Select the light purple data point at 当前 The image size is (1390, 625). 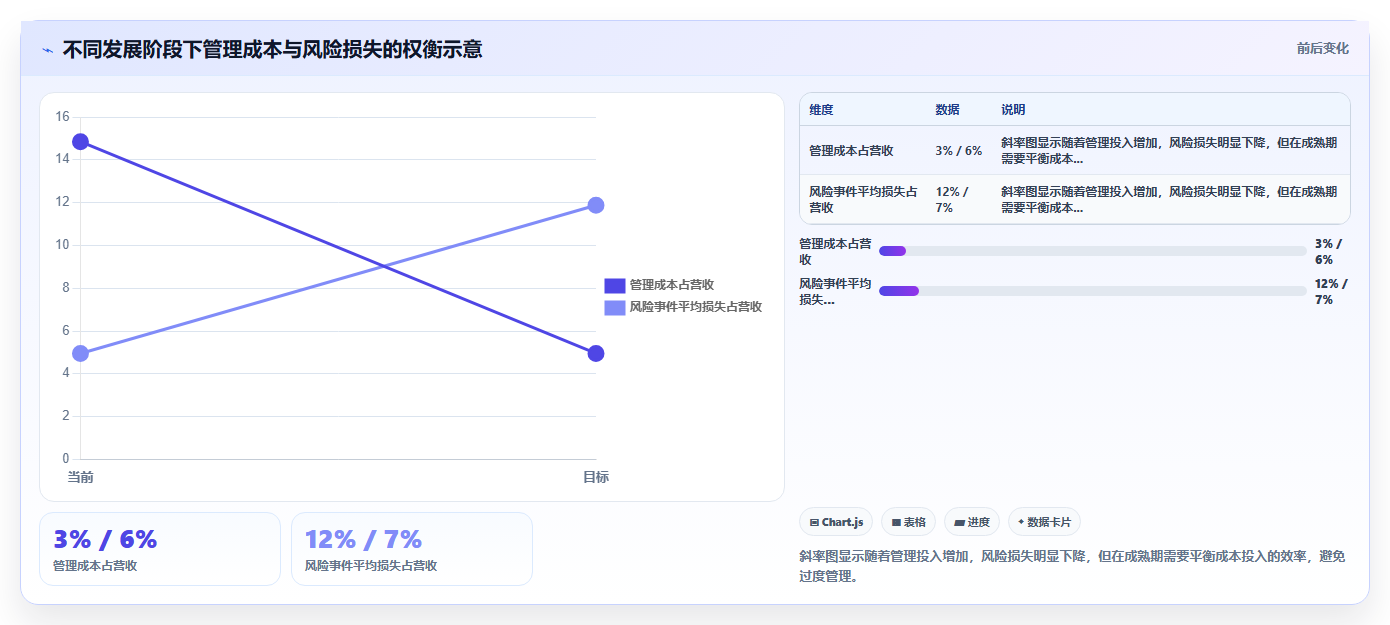click(81, 353)
